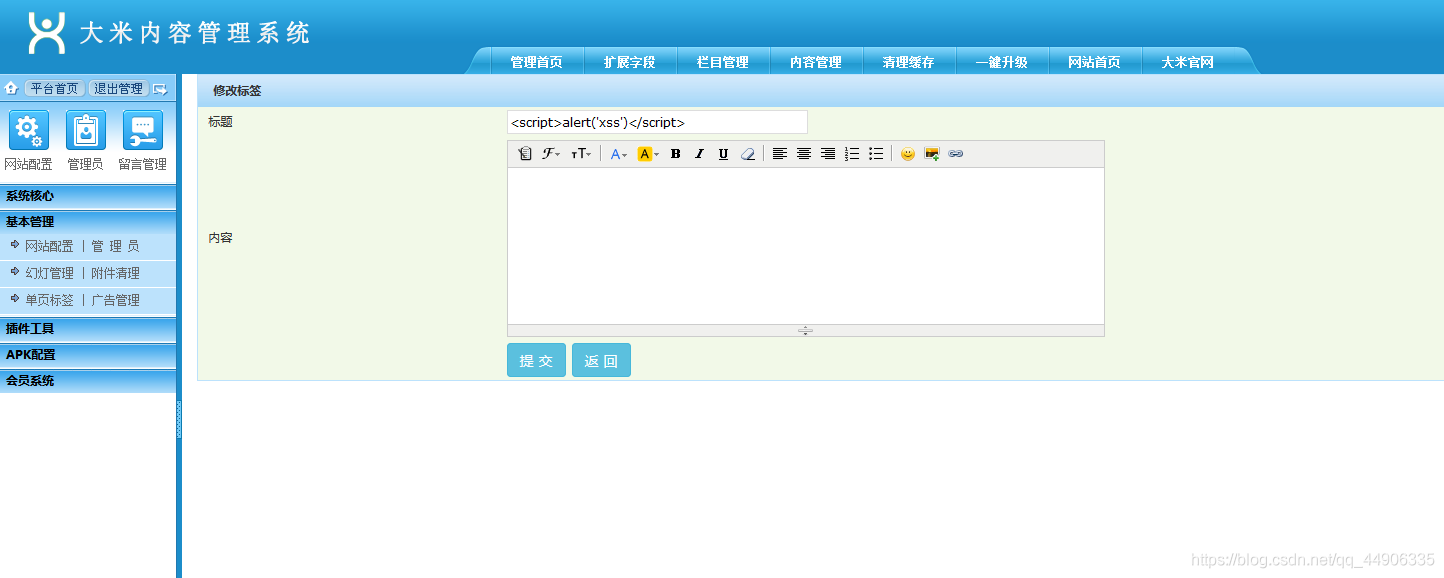Viewport: 1444px width, 578px height.
Task: Open the 网站配置 gear icon shortcut
Action: 28,130
